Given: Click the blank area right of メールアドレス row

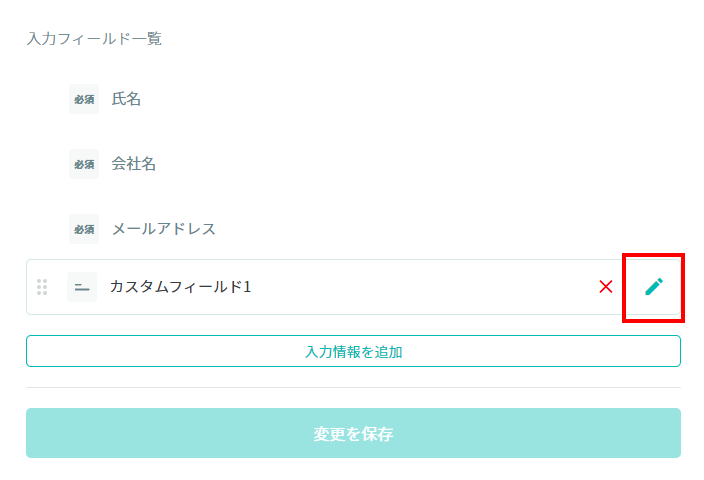Looking at the screenshot, I should pos(449,229).
